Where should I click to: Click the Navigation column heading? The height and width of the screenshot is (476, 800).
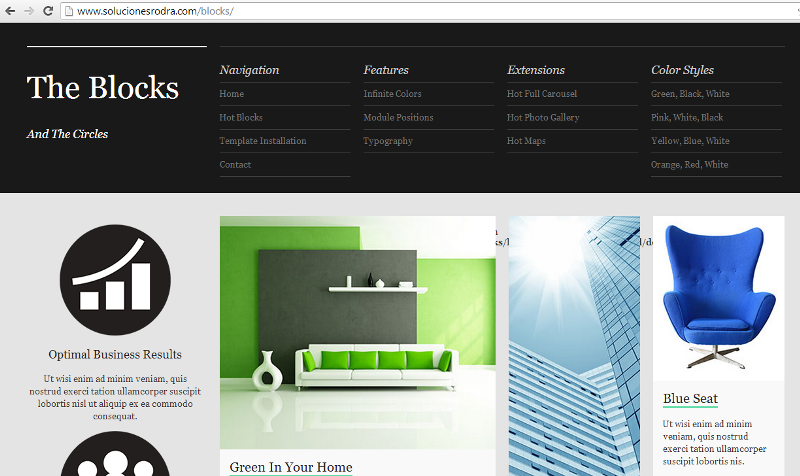click(x=249, y=70)
